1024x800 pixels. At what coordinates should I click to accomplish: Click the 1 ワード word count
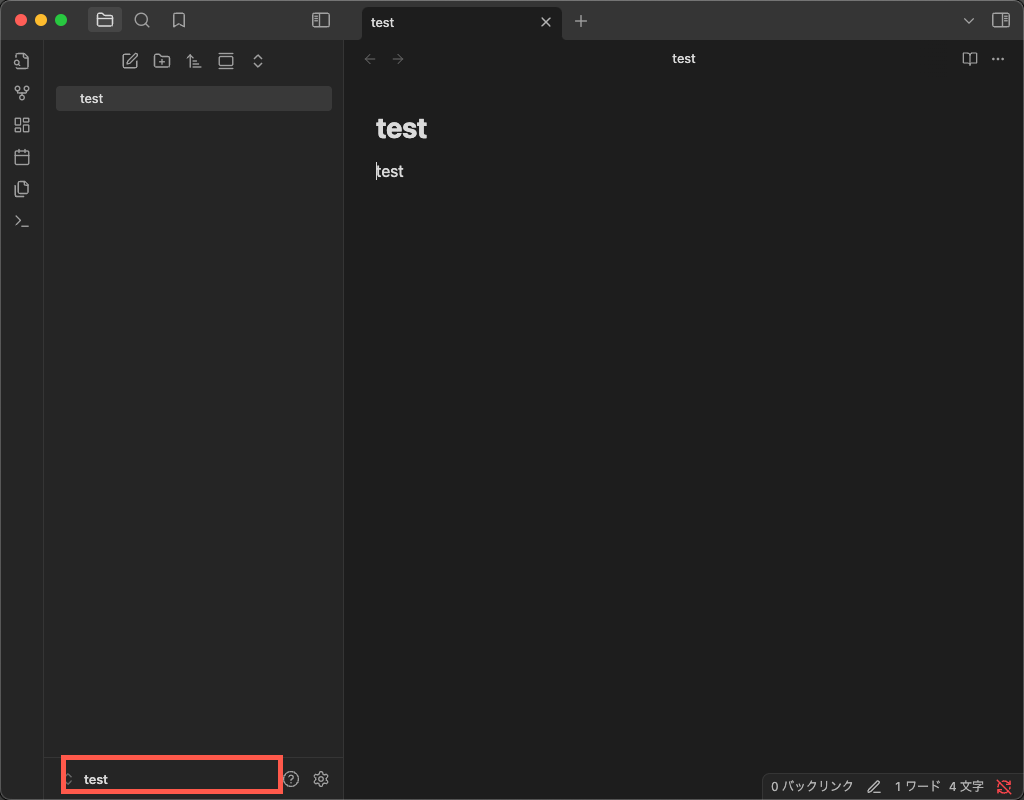[918, 786]
